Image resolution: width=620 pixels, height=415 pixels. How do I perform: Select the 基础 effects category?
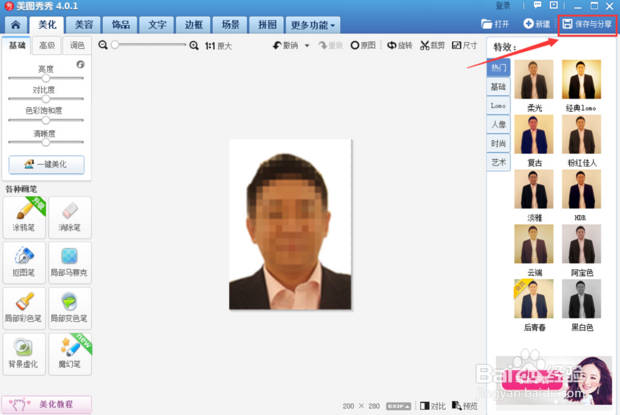(498, 87)
